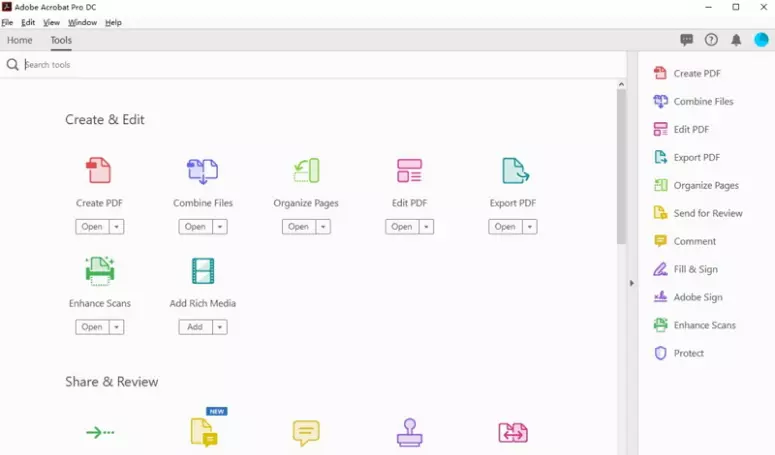This screenshot has width=775, height=455.
Task: Open the File menu
Action: point(7,22)
